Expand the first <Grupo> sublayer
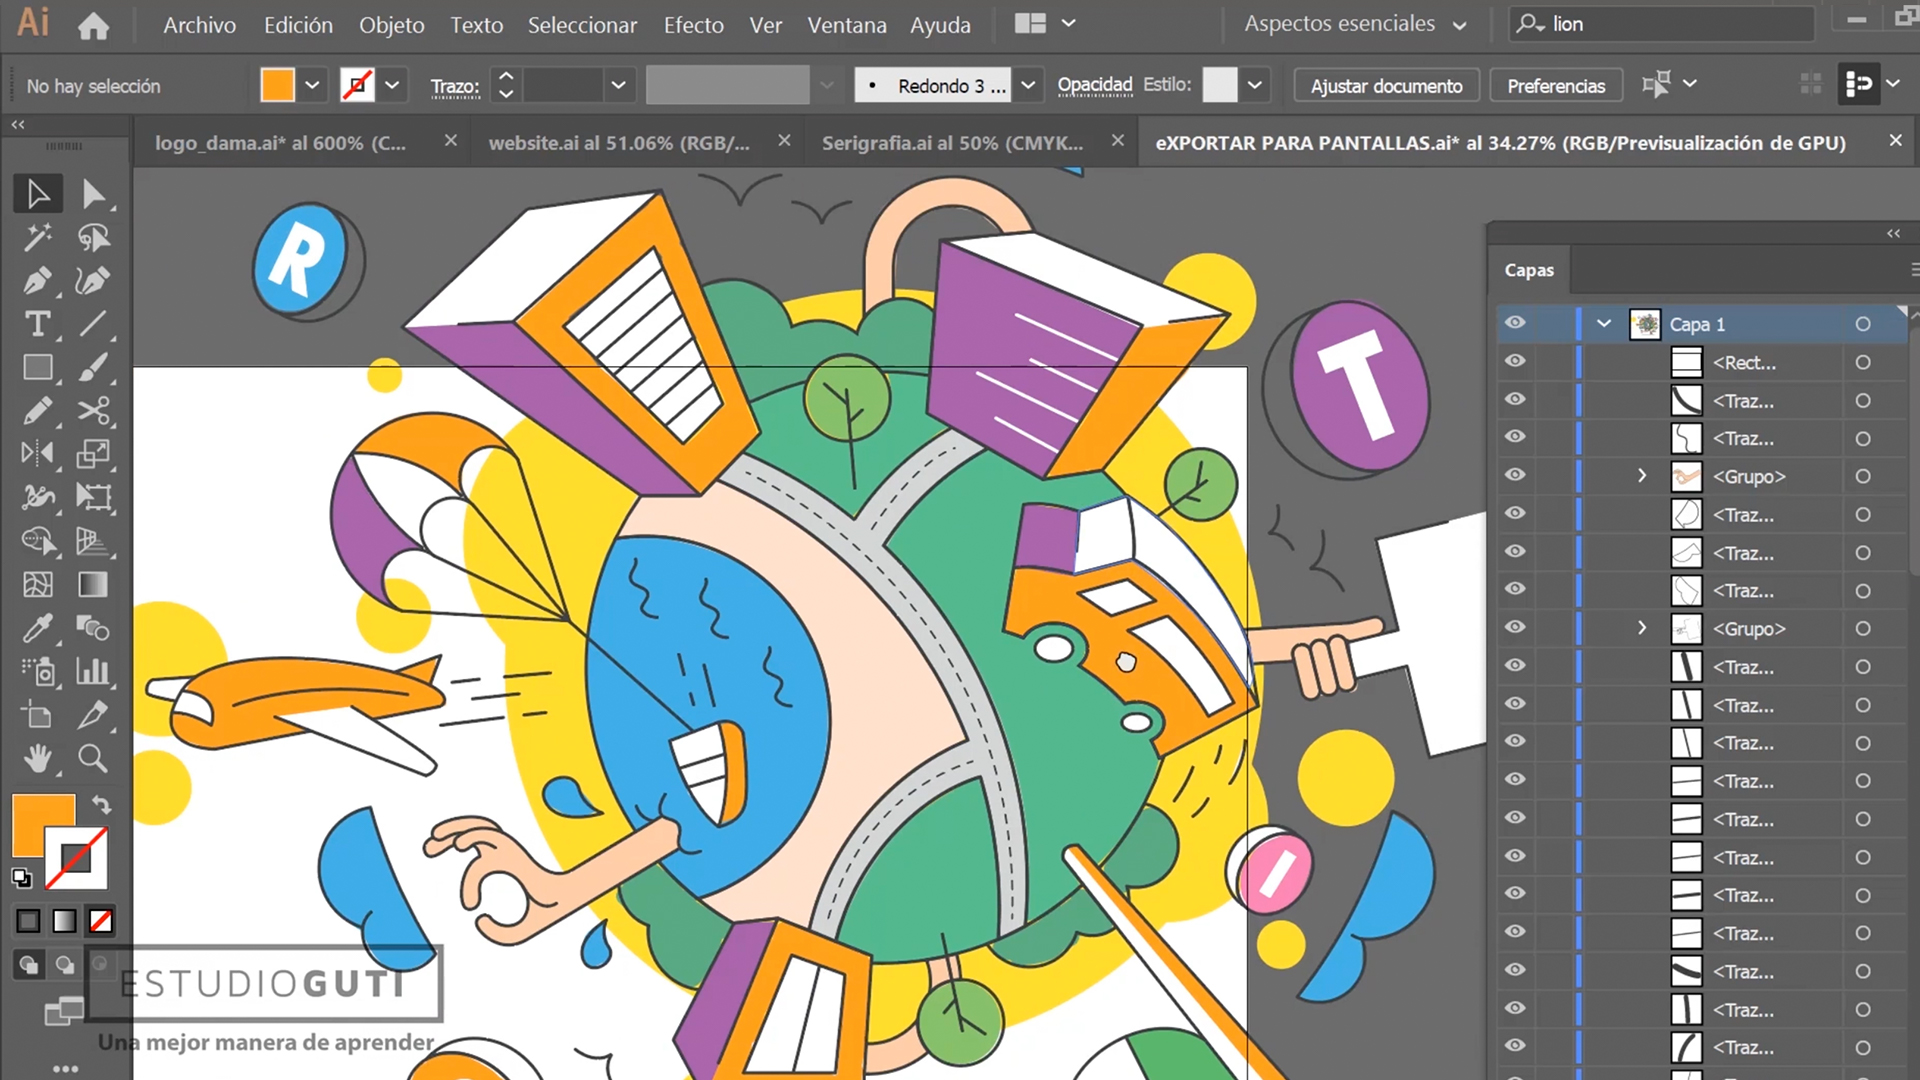The width and height of the screenshot is (1920, 1080). pos(1642,476)
